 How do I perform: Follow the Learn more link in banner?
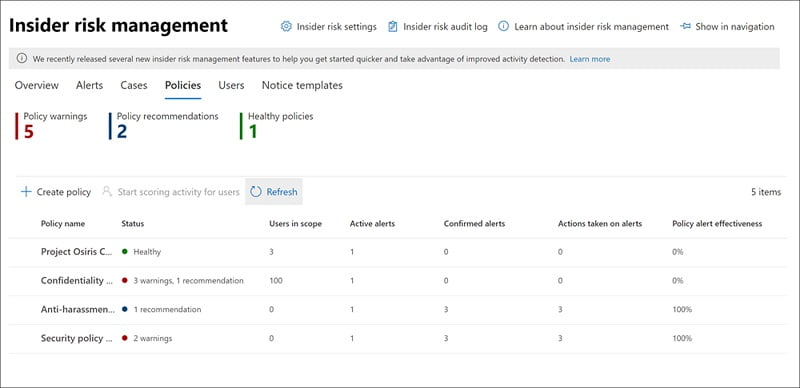point(590,59)
